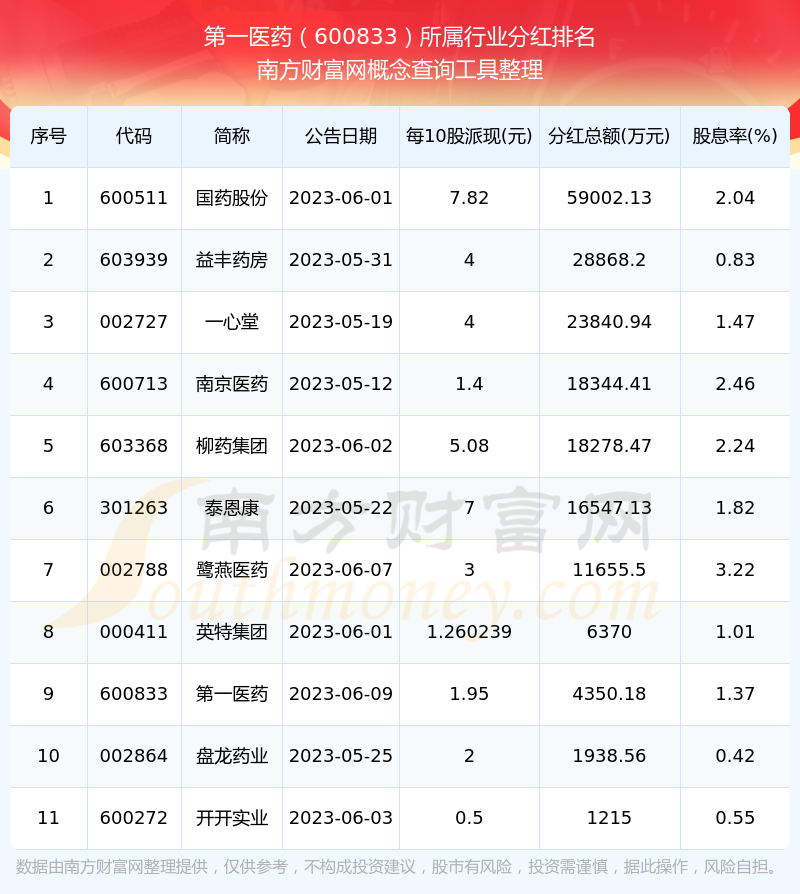Click the yield value 3.22
Image resolution: width=800 pixels, height=894 pixels.
(x=735, y=570)
